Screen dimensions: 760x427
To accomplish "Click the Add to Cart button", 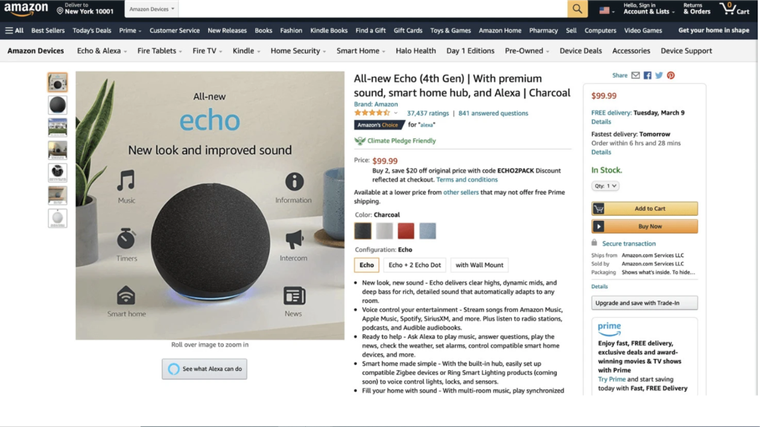I will (645, 208).
